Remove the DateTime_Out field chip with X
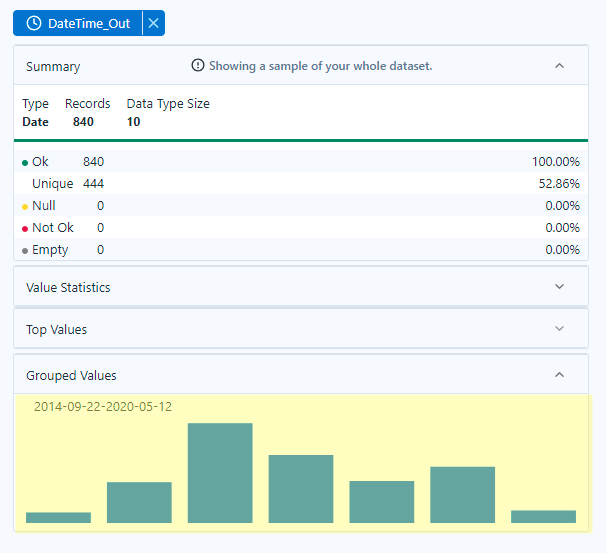The height and width of the screenshot is (553, 606). [153, 23]
